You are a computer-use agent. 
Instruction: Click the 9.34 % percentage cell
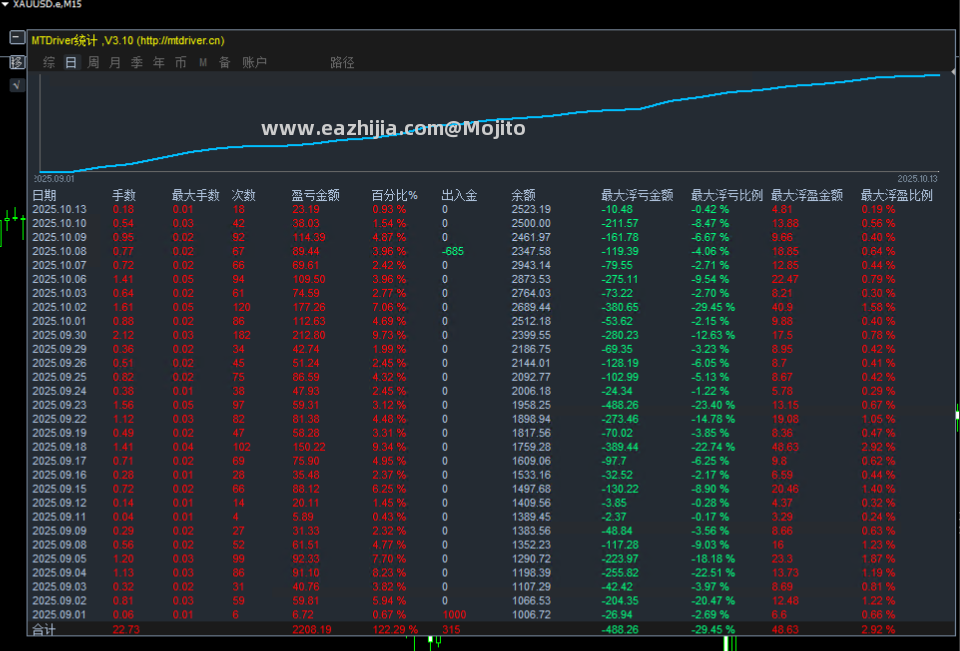(389, 447)
